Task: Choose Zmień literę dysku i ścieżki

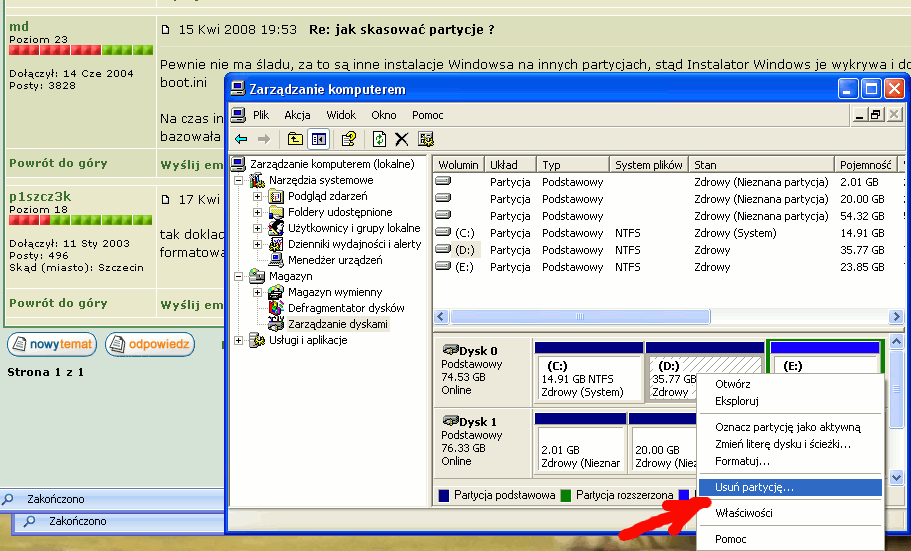Action: pos(791,444)
